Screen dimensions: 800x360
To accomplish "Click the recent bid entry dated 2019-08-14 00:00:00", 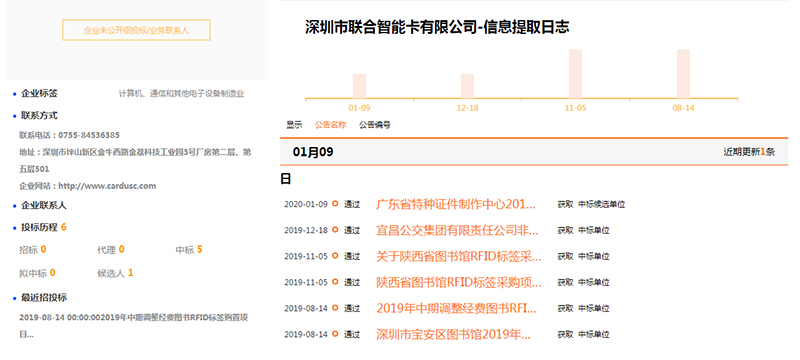I will (134, 326).
